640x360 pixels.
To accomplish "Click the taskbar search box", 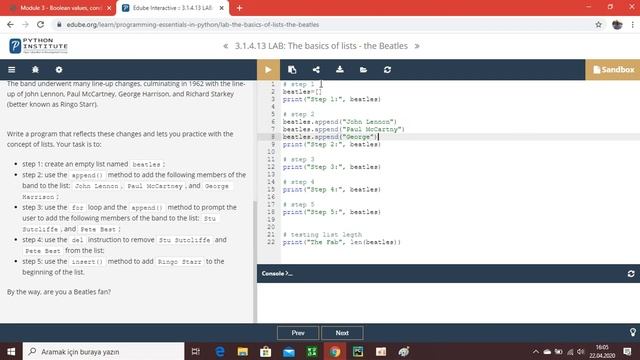I will tap(103, 351).
